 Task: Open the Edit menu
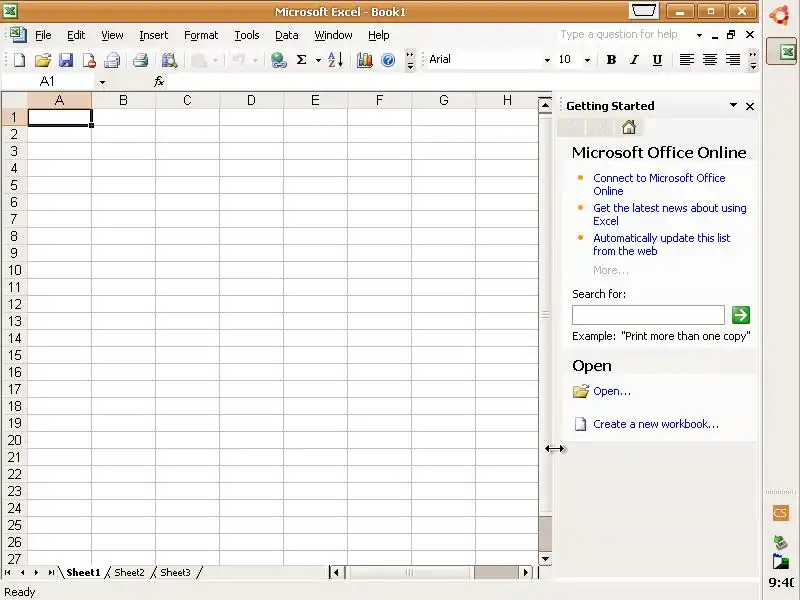point(76,35)
